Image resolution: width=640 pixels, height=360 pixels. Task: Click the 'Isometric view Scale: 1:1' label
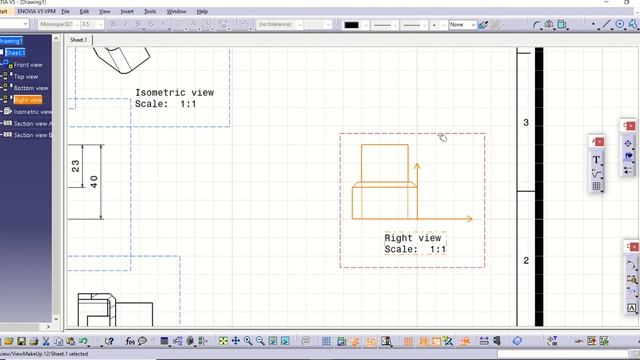point(175,98)
